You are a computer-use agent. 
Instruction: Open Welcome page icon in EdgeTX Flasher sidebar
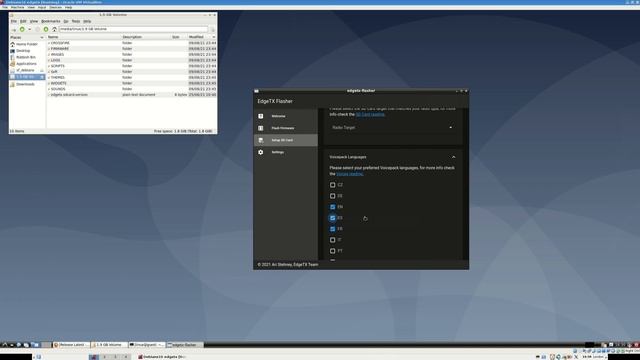(260, 116)
